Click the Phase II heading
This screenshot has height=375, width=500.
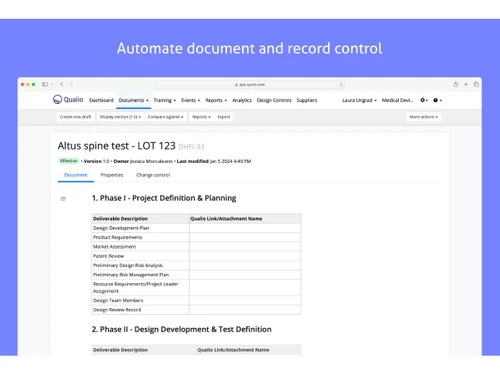pyautogui.click(x=182, y=329)
